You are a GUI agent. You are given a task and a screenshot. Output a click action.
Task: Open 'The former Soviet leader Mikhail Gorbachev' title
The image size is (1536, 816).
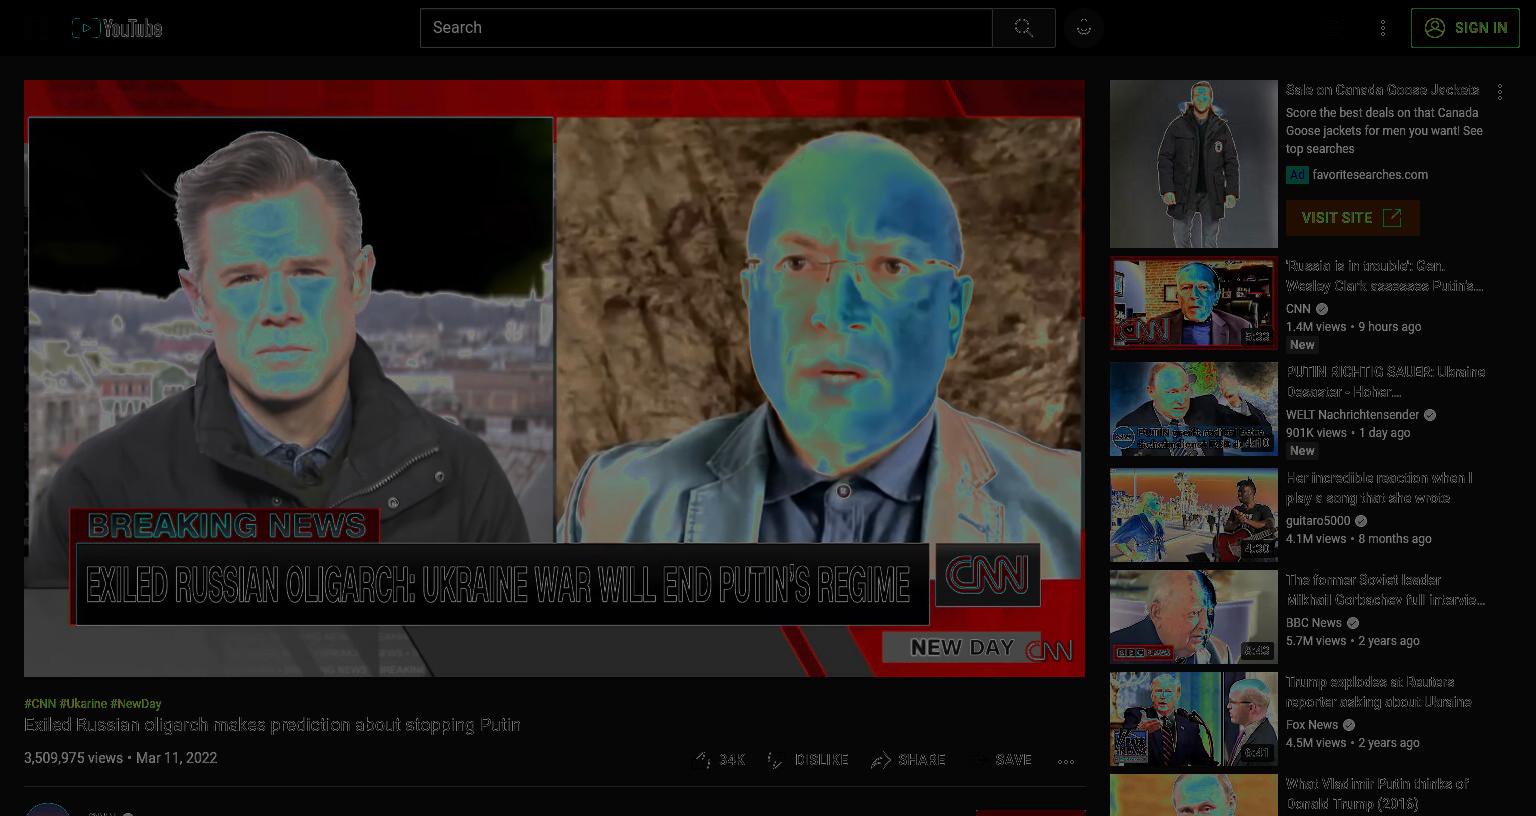tap(1385, 590)
